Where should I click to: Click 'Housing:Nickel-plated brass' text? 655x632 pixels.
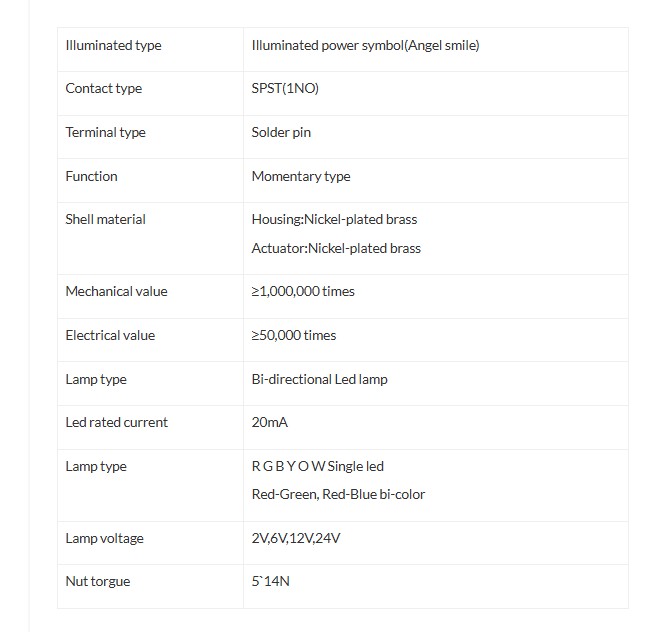[x=334, y=219]
